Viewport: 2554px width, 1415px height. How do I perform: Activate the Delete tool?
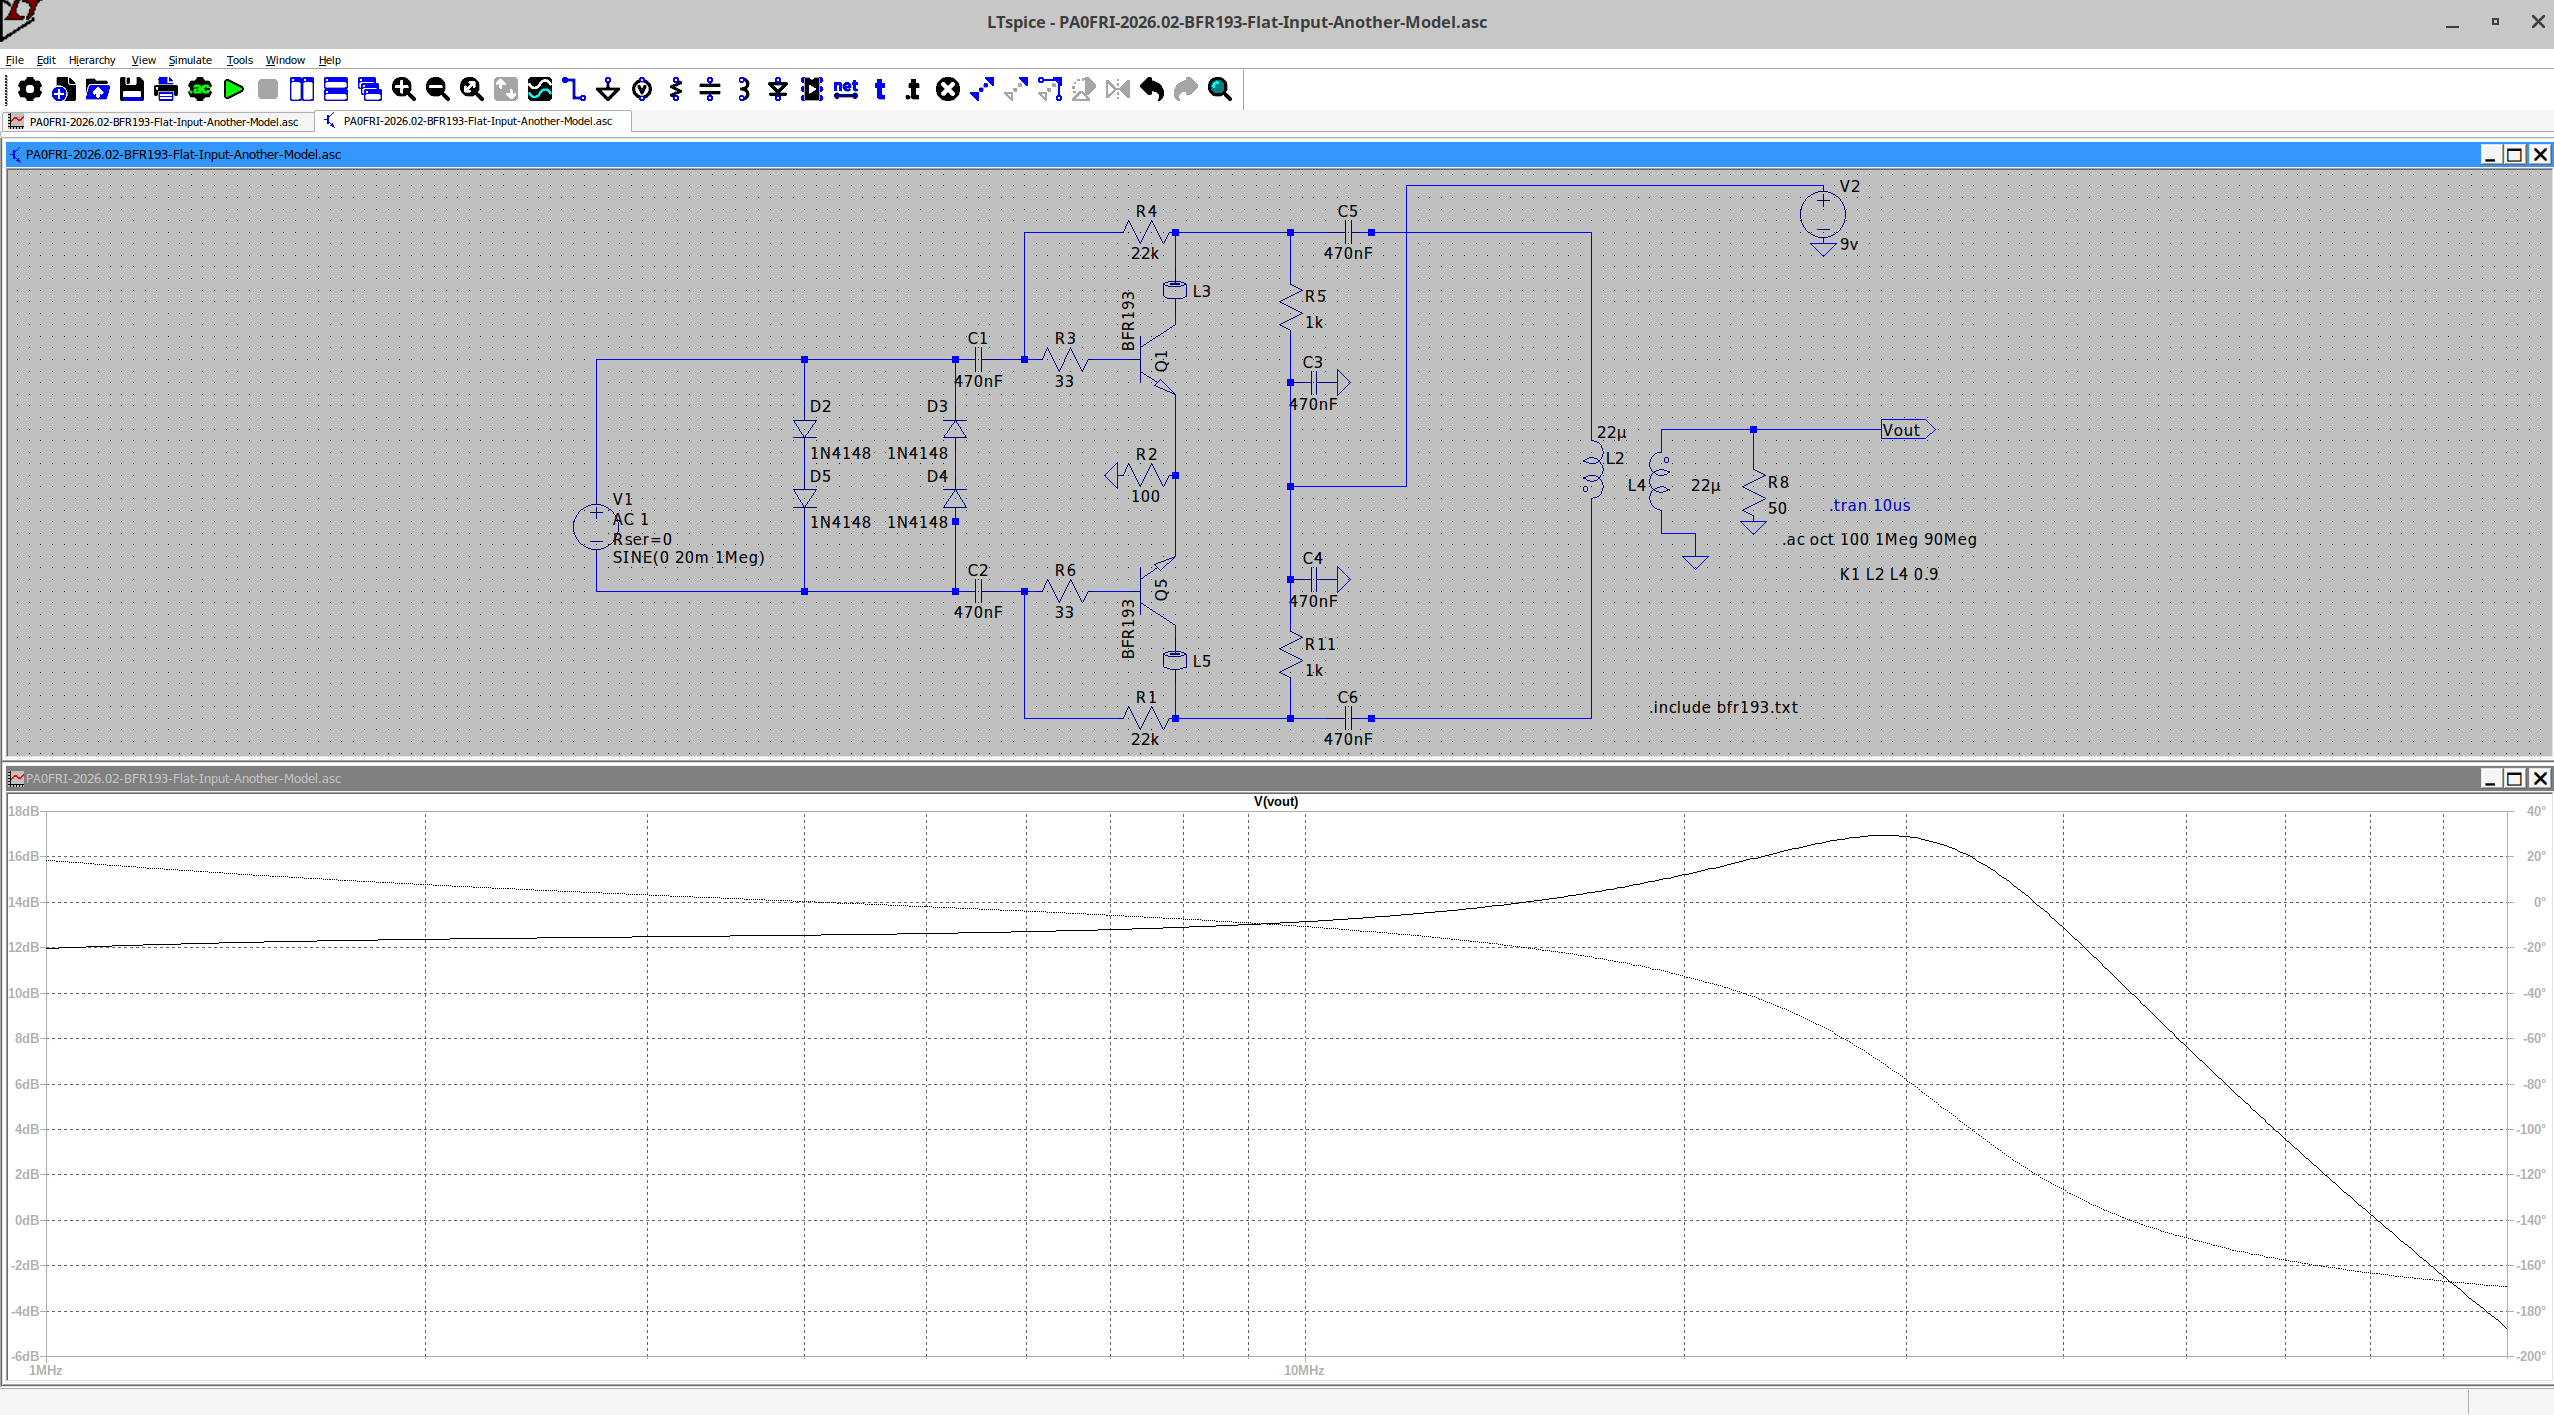[x=947, y=90]
